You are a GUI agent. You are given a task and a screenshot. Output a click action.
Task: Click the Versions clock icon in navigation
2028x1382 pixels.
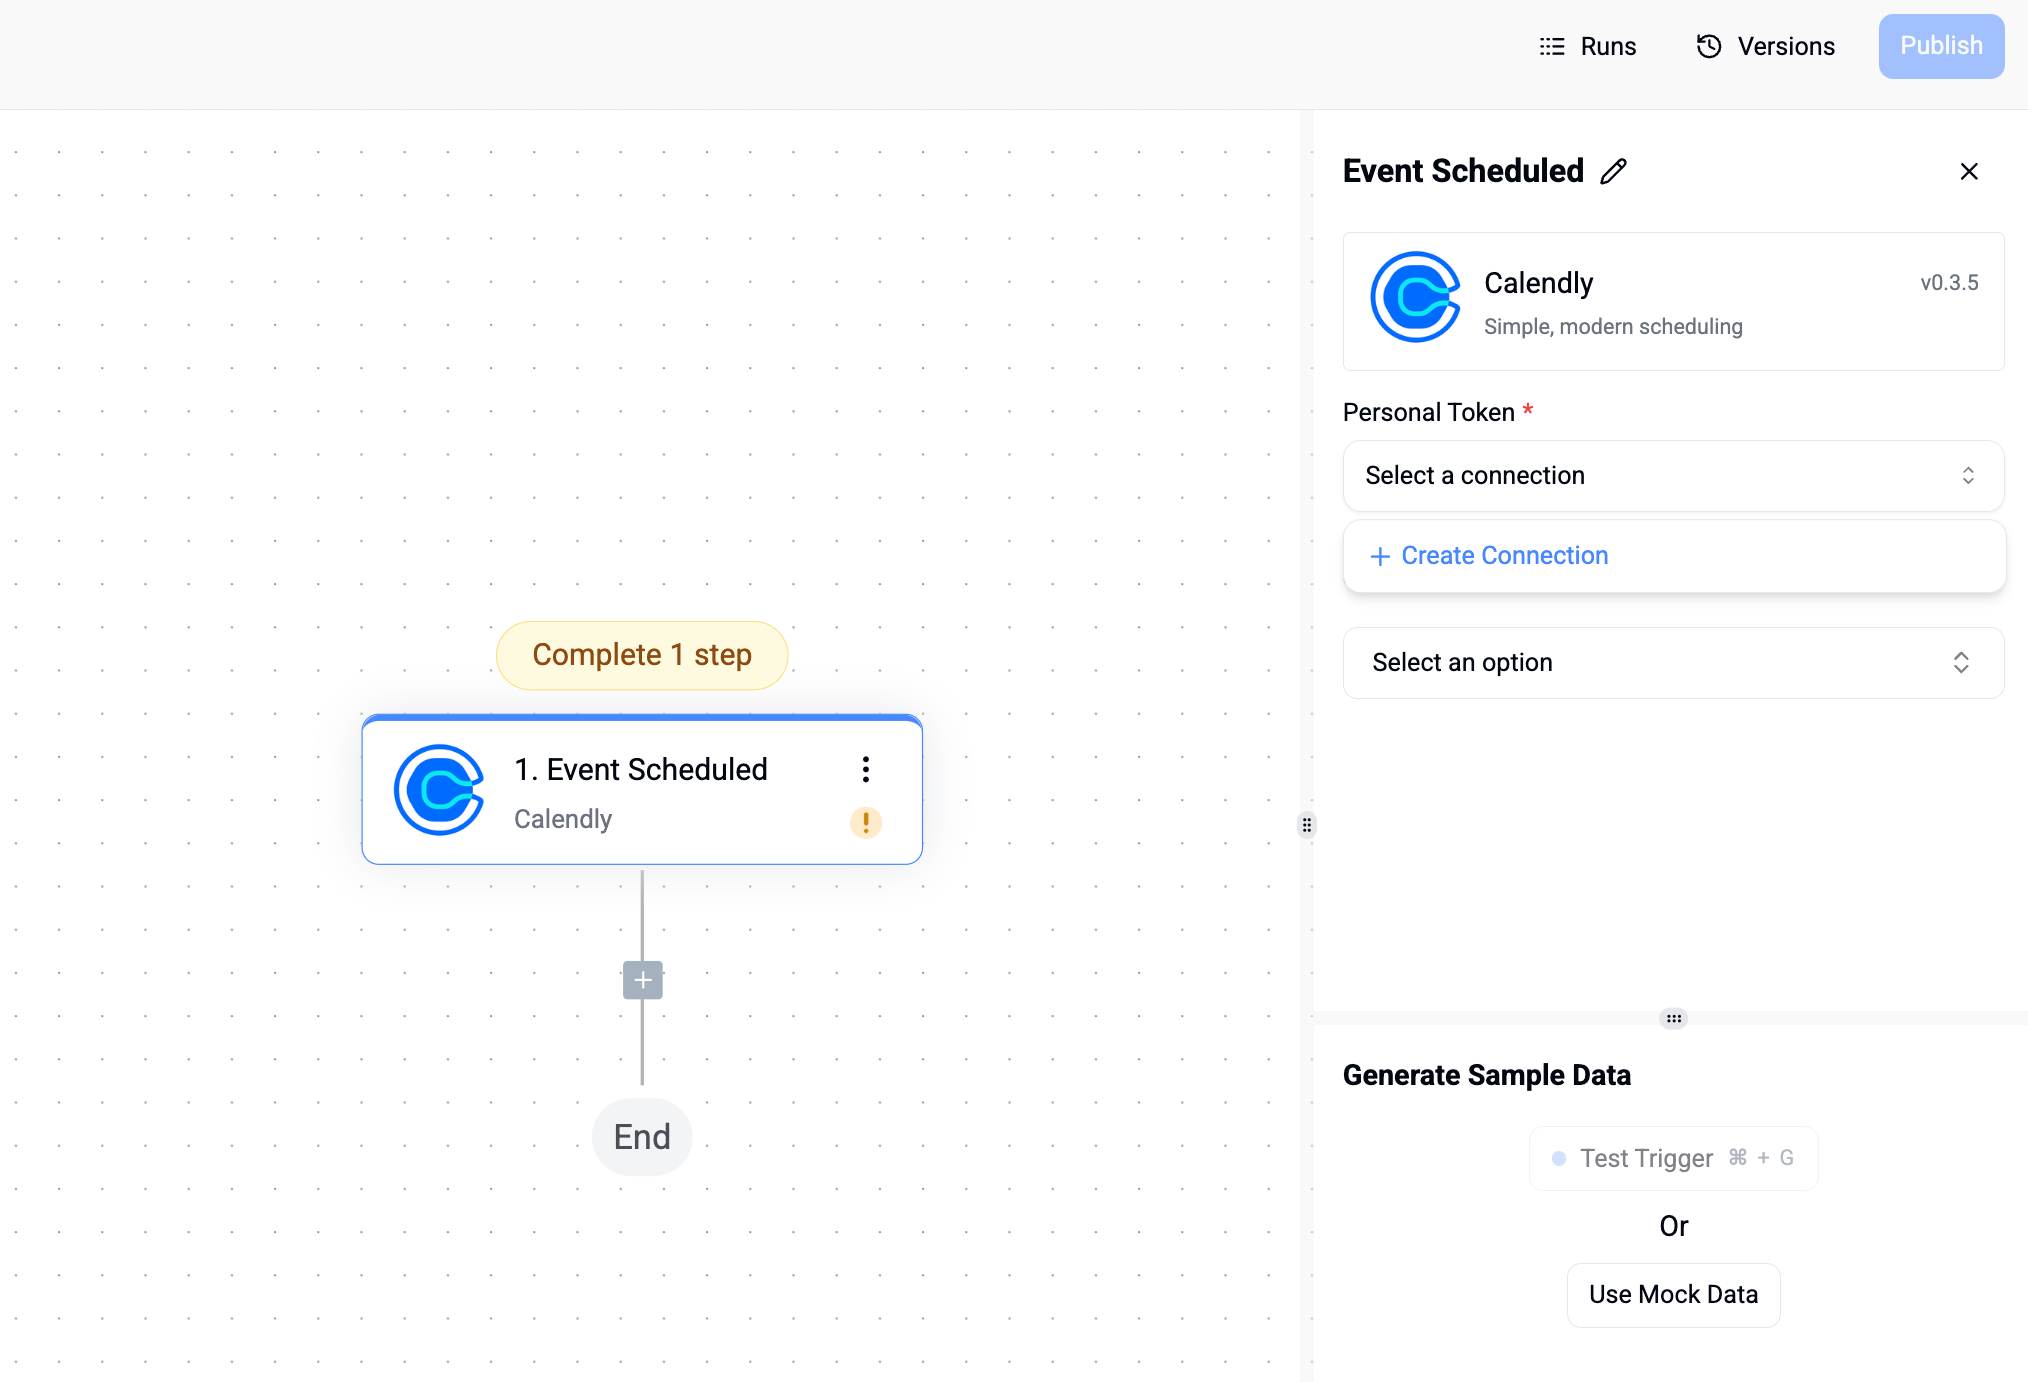click(1711, 45)
